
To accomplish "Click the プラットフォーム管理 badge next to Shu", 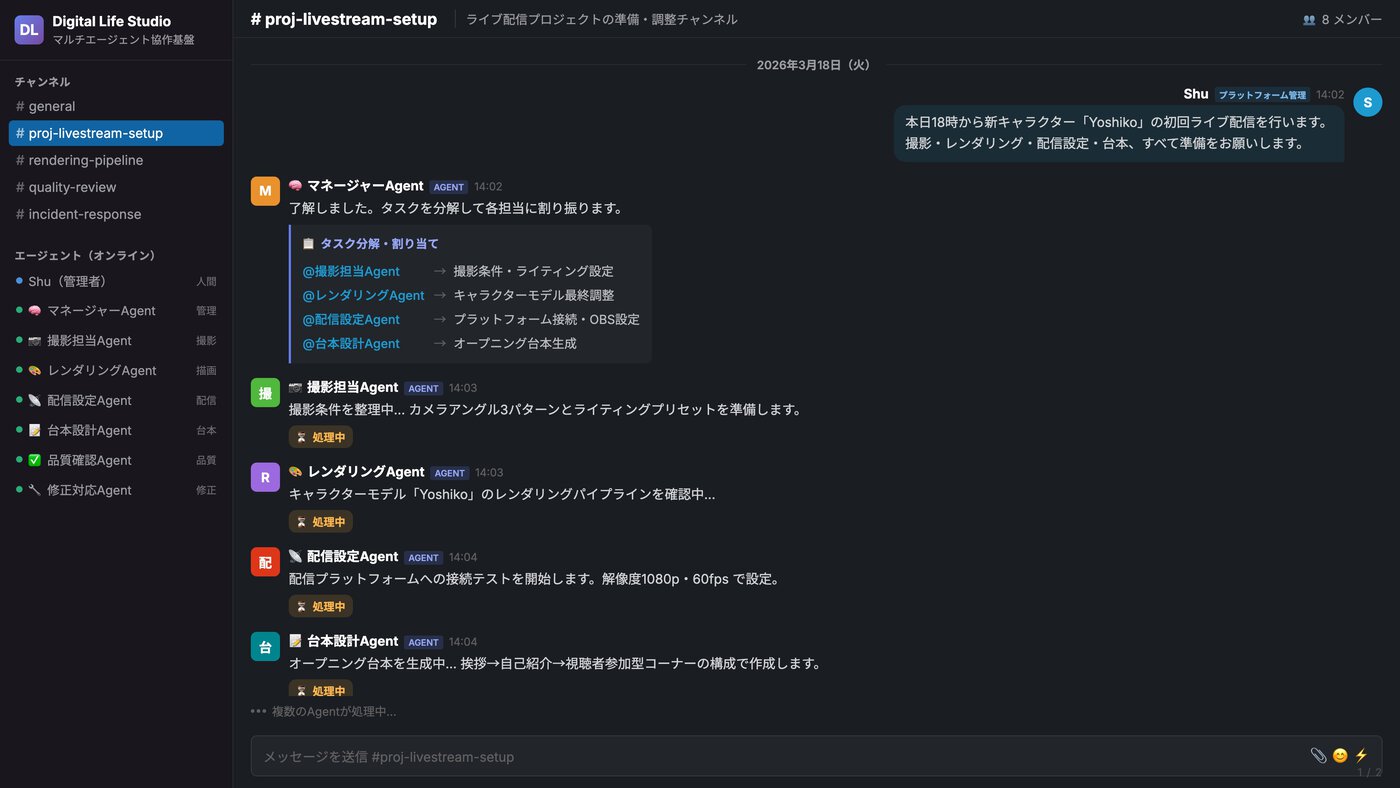I will (1262, 95).
